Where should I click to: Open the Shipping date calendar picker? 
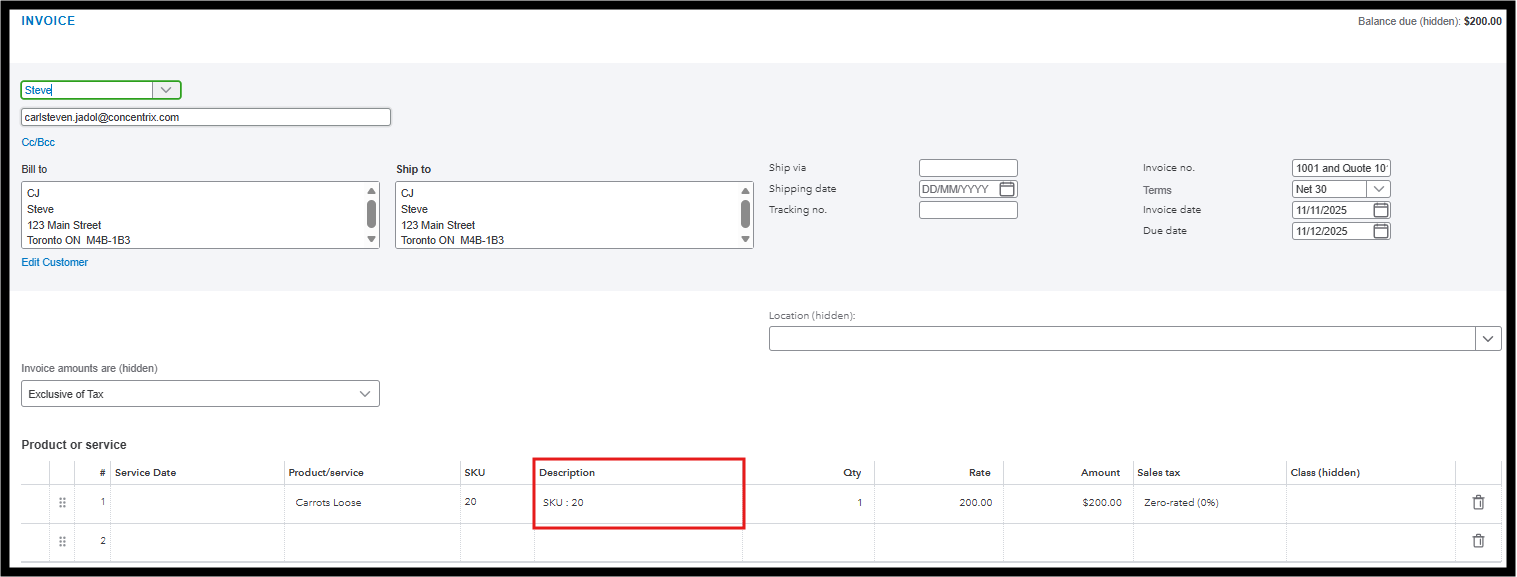1007,189
